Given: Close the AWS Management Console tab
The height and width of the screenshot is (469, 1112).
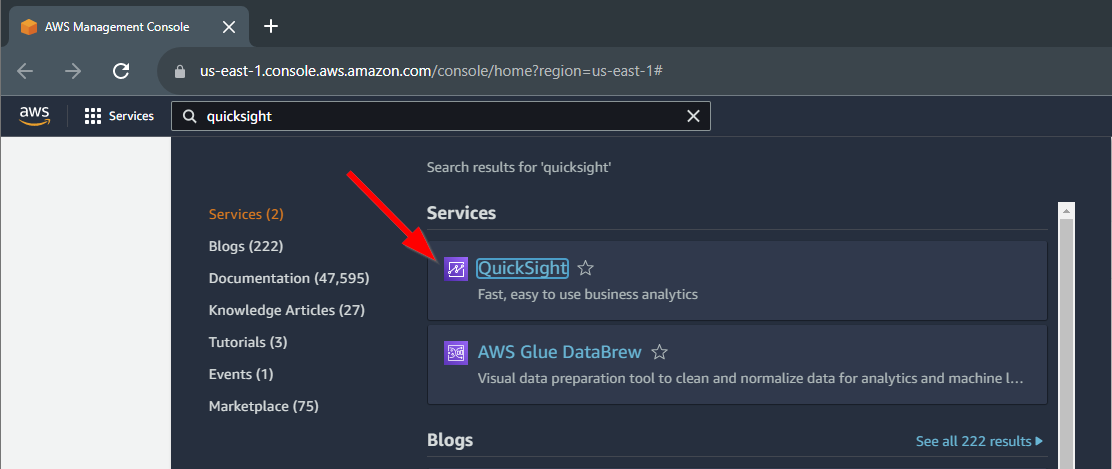Looking at the screenshot, I should pos(229,27).
